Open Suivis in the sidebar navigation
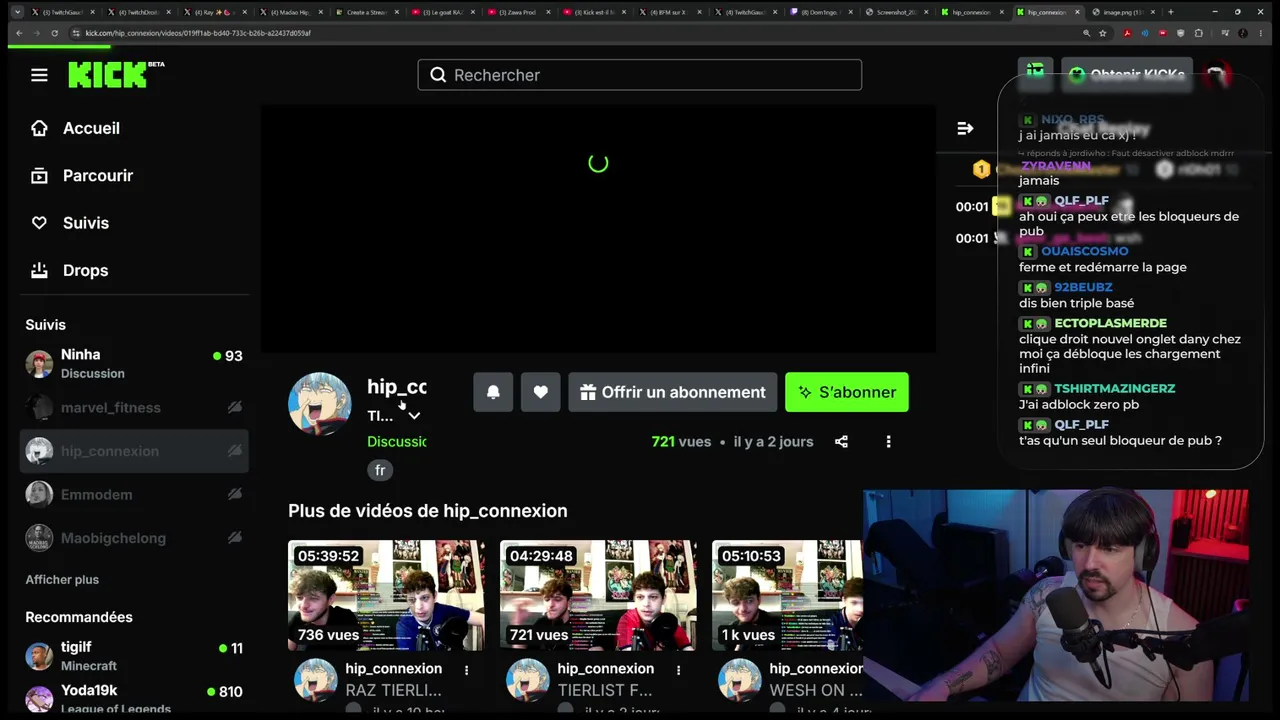The width and height of the screenshot is (1280, 720). pyautogui.click(x=86, y=223)
